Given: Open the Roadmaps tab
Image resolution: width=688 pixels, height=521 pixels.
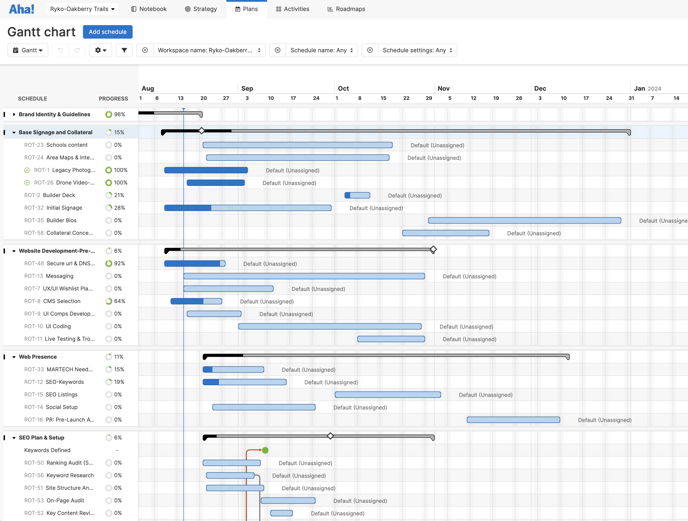Looking at the screenshot, I should [346, 9].
